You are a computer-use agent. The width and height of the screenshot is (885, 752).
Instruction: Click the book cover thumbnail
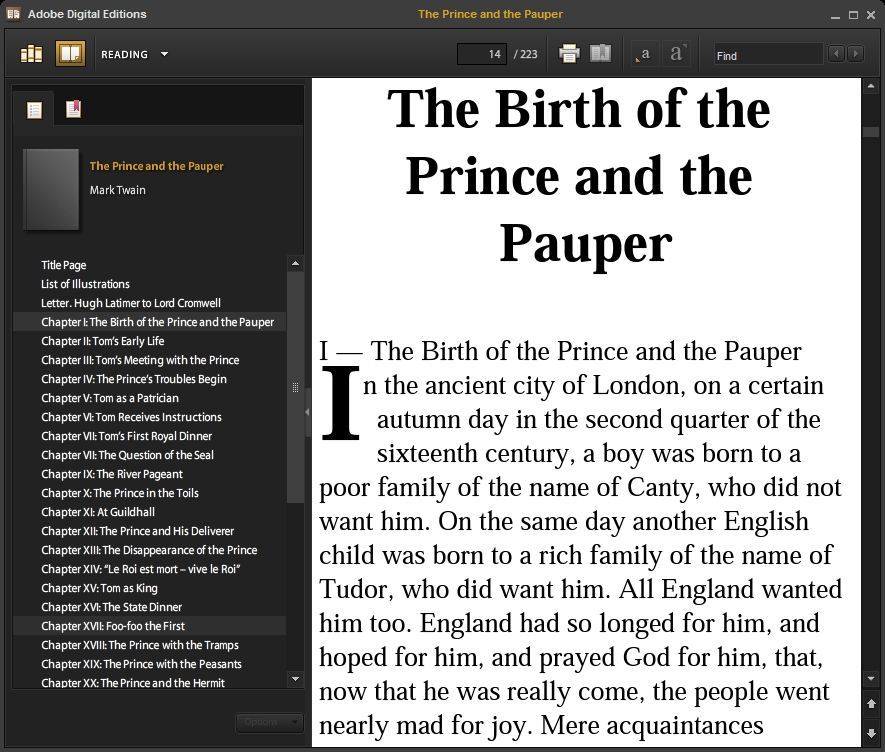51,190
